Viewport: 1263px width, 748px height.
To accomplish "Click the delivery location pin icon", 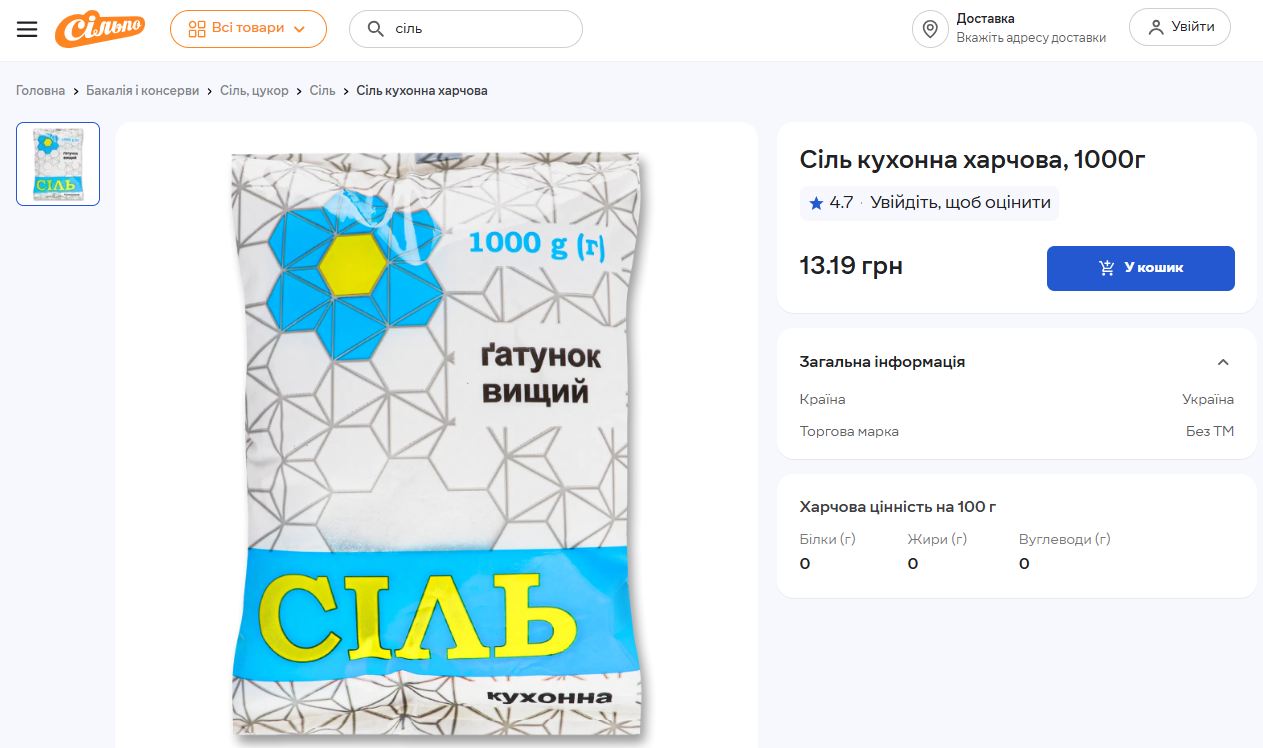I will 930,29.
